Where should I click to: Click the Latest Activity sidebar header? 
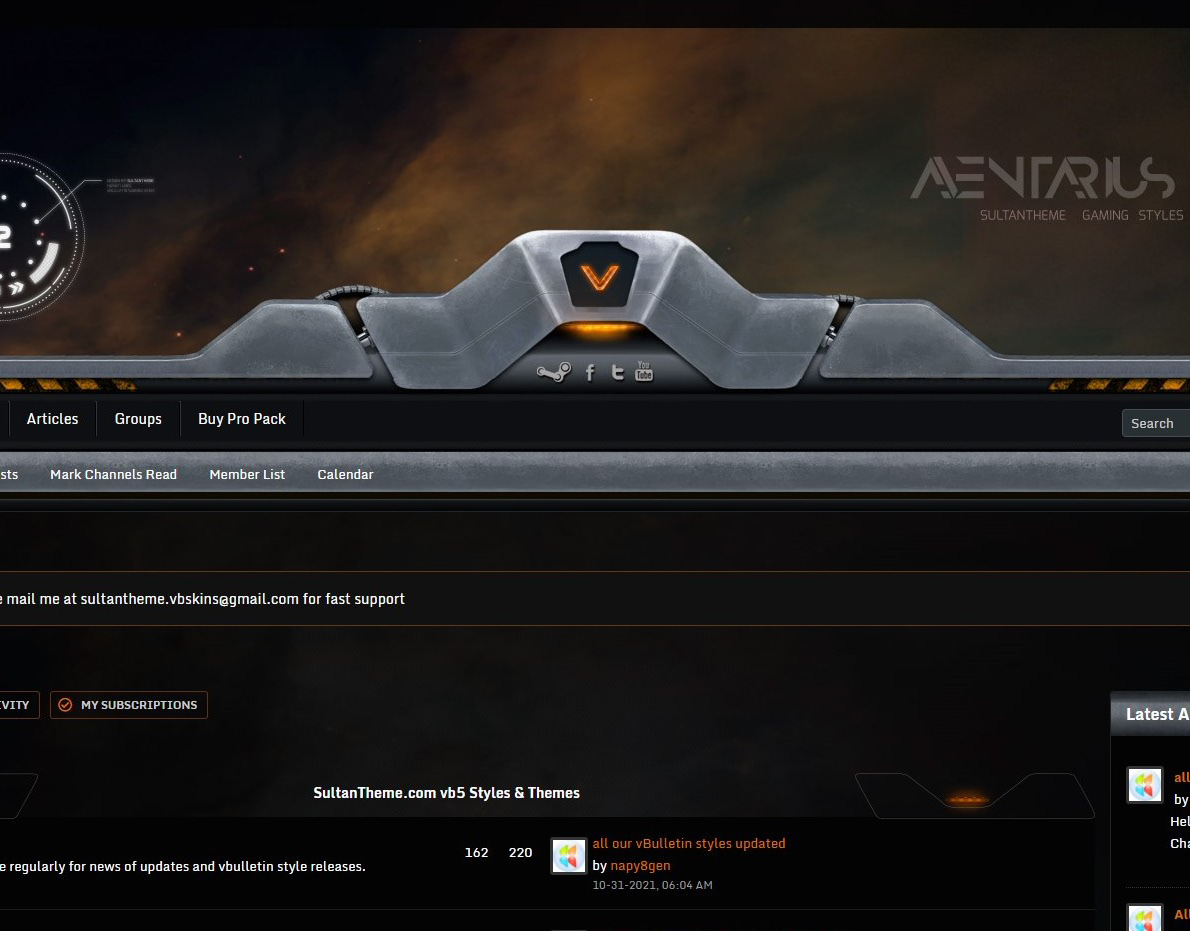(x=1151, y=714)
